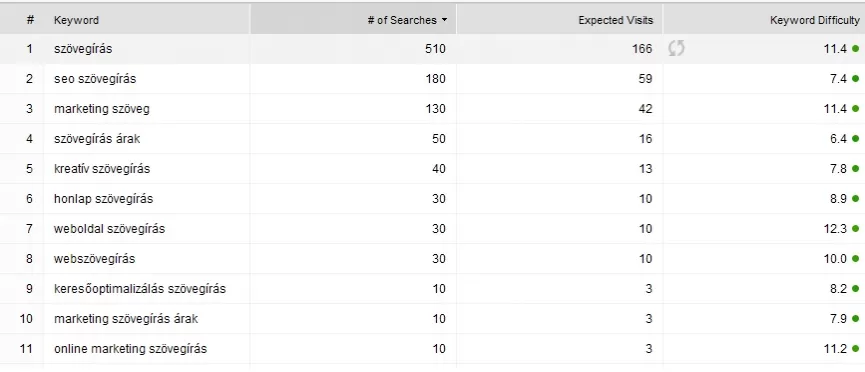865x372 pixels.
Task: Click the # column header
Action: 30,20
